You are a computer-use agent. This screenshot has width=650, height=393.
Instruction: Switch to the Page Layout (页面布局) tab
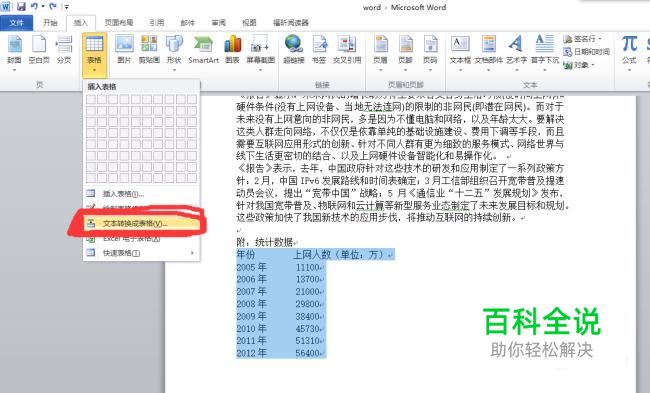119,22
